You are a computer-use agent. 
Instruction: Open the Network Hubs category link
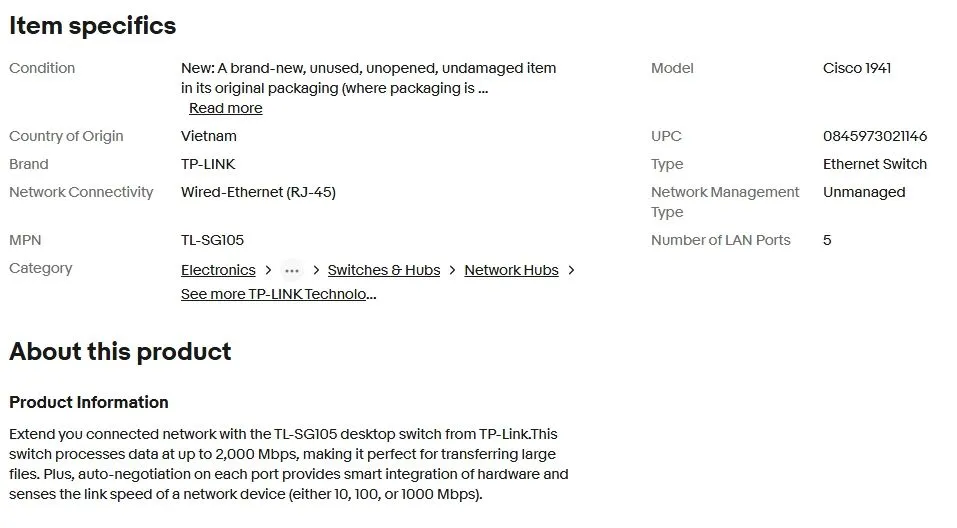pyautogui.click(x=511, y=270)
